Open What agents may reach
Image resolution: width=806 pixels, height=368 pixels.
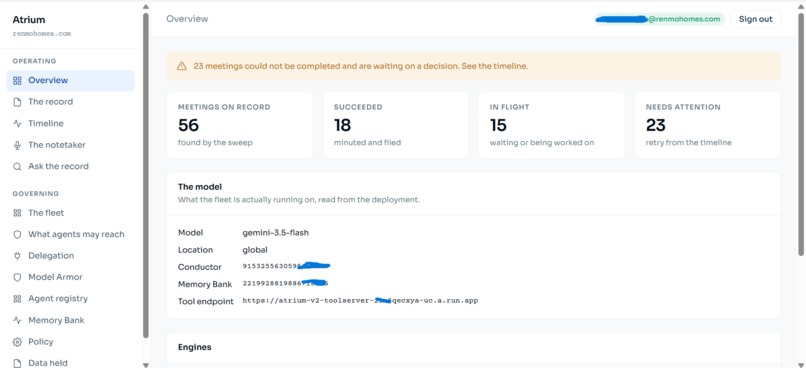tap(70, 234)
